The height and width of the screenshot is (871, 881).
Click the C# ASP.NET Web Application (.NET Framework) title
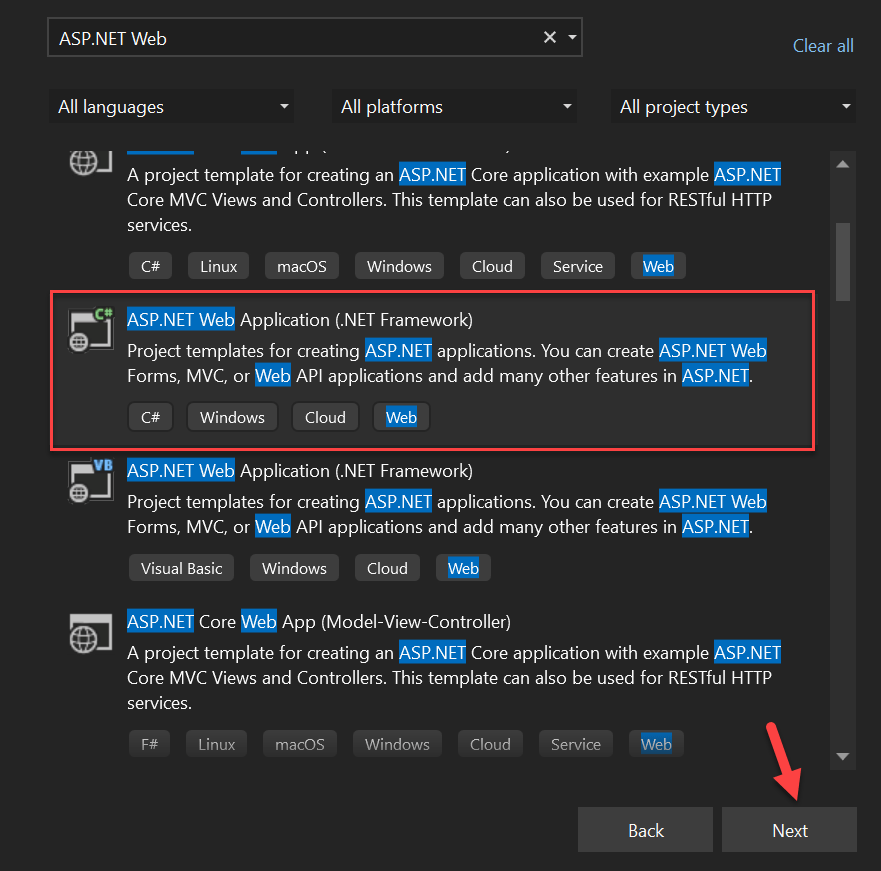[x=299, y=320]
